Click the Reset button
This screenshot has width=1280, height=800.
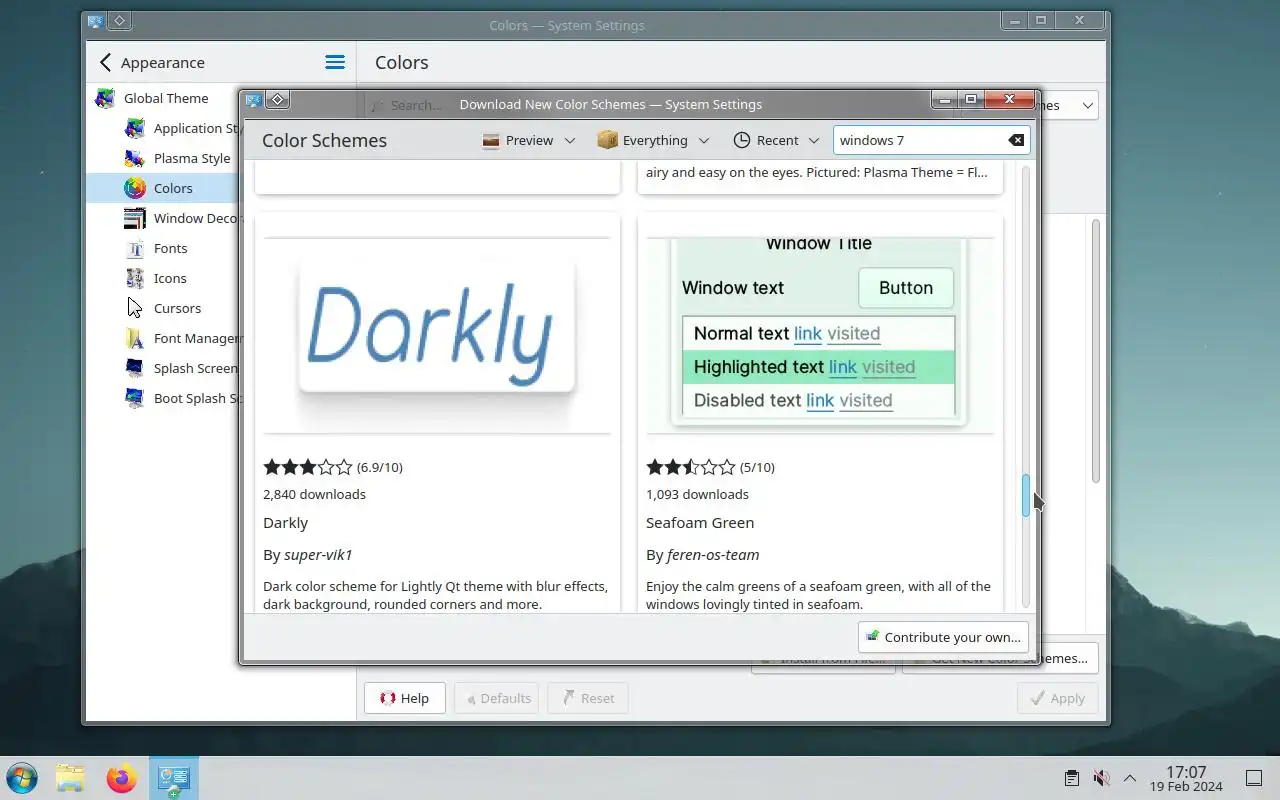587,698
